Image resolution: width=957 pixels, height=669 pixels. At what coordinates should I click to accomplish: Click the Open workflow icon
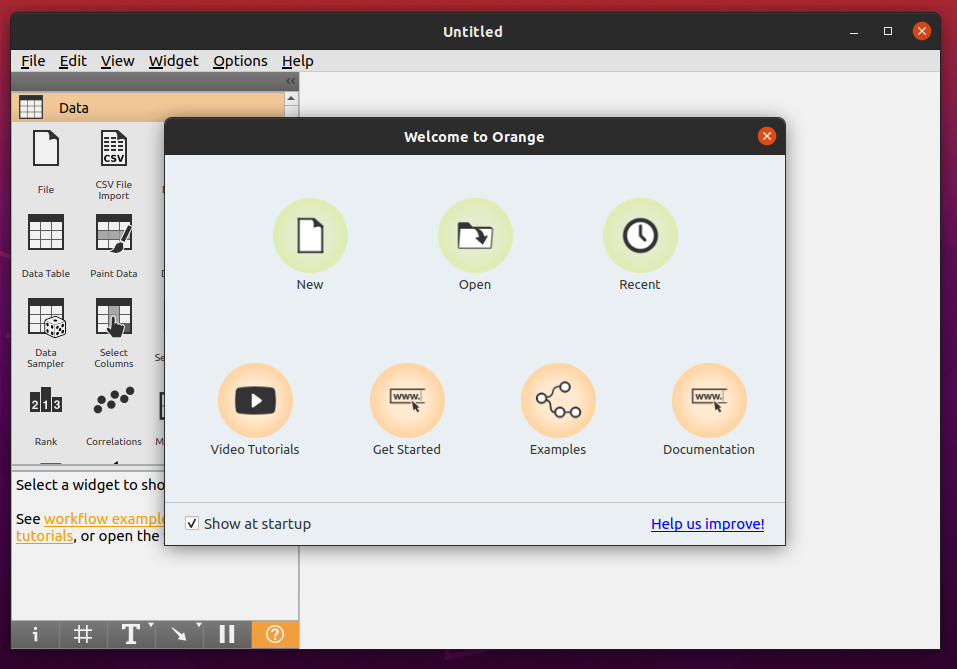(x=475, y=236)
